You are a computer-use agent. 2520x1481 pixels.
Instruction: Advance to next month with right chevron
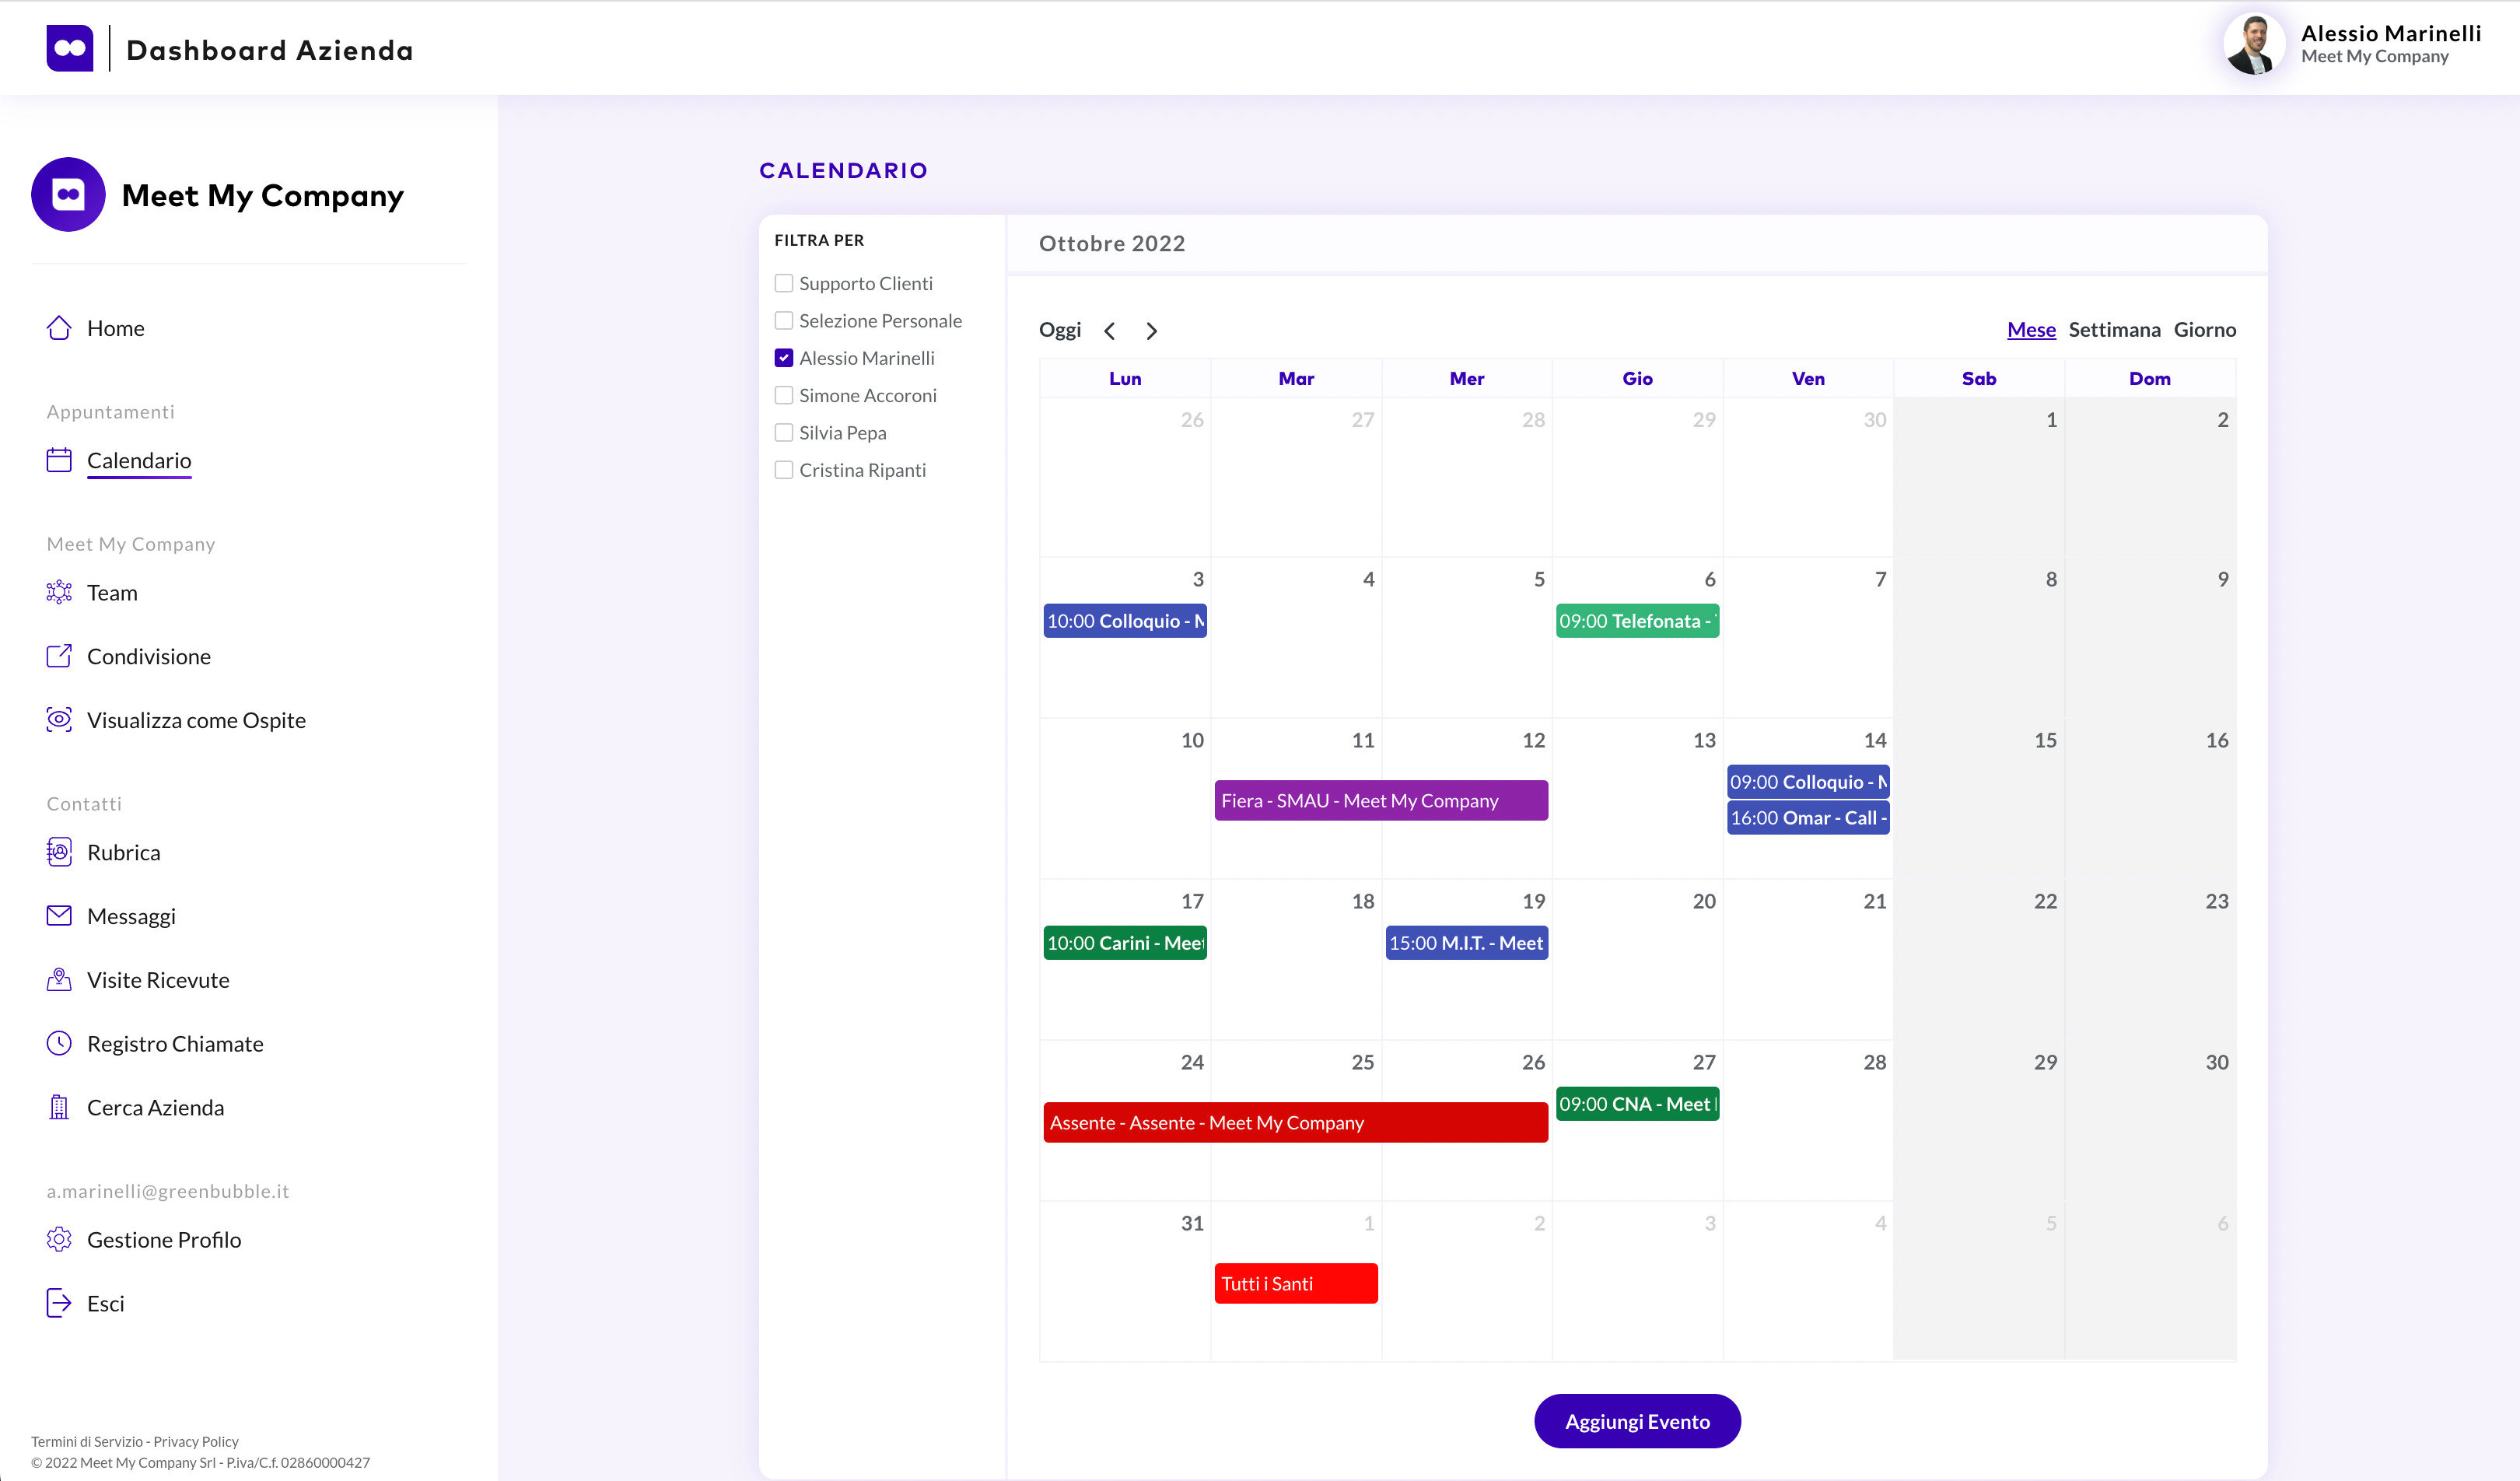[x=1151, y=331]
